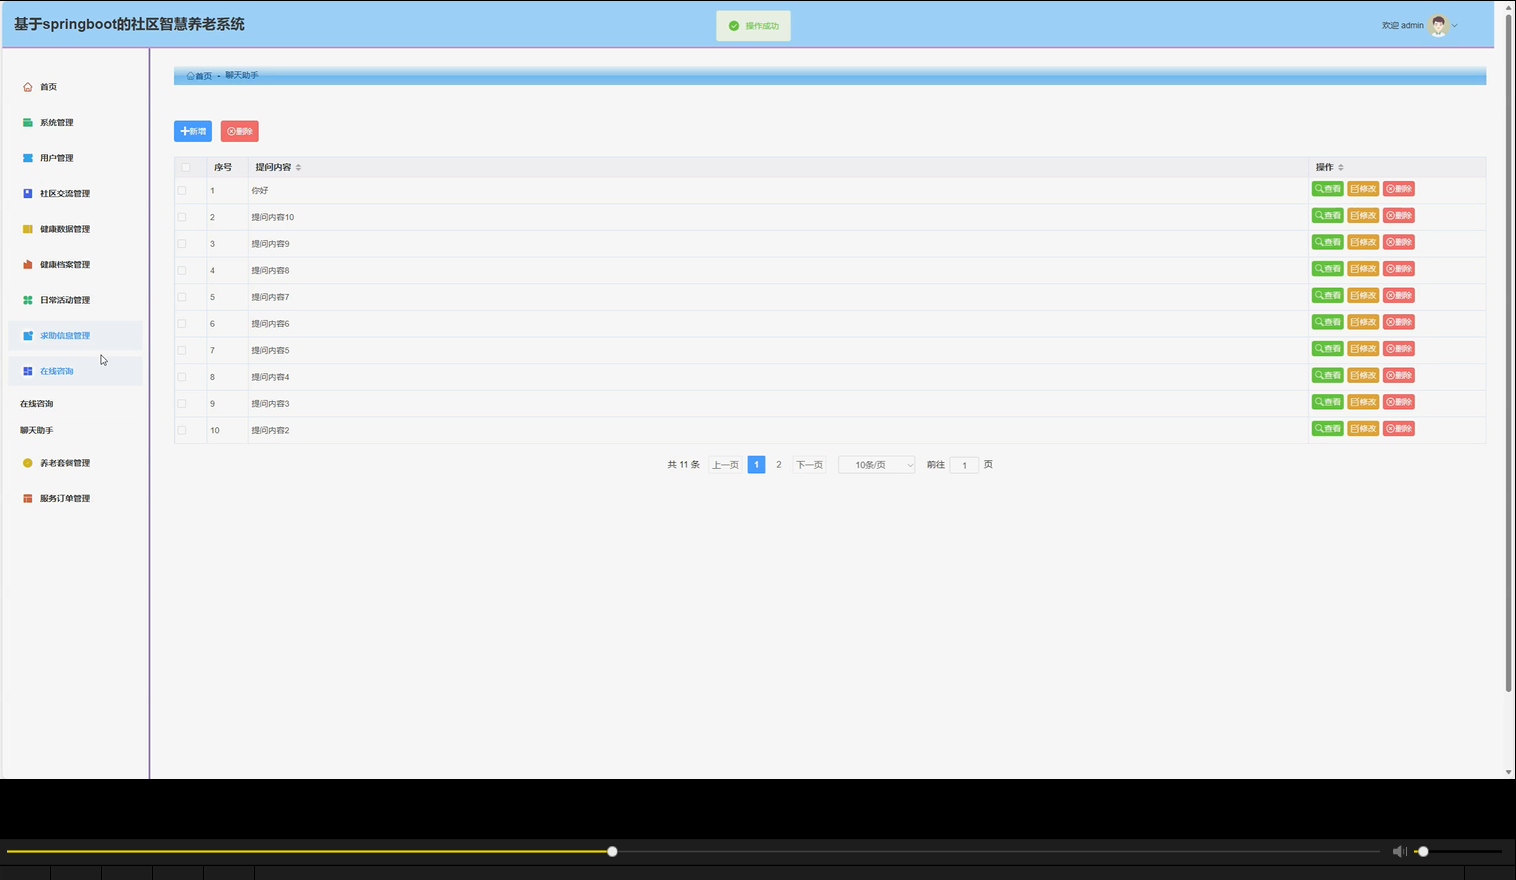Click the 日常活动管理 green clover icon
Image resolution: width=1516 pixels, height=880 pixels.
click(28, 300)
